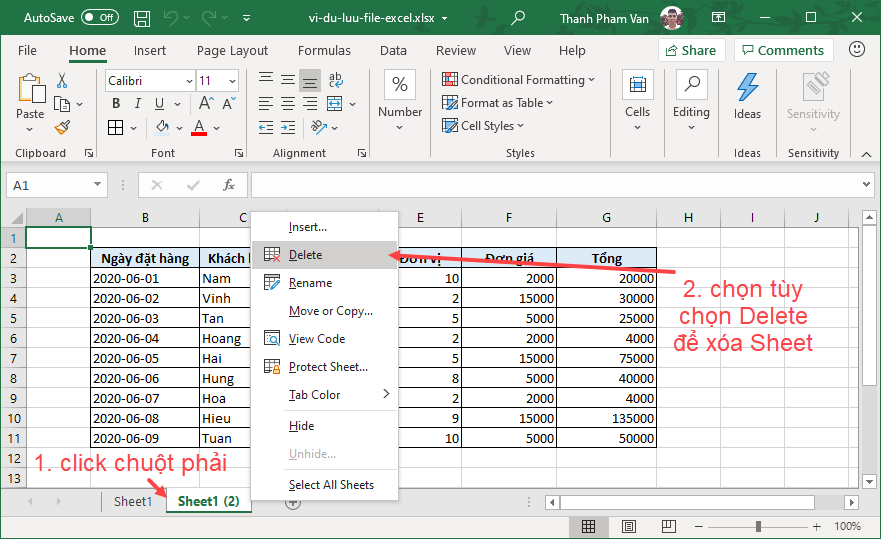Open the font size 11 dropdown
This screenshot has width=881, height=539.
[x=232, y=81]
